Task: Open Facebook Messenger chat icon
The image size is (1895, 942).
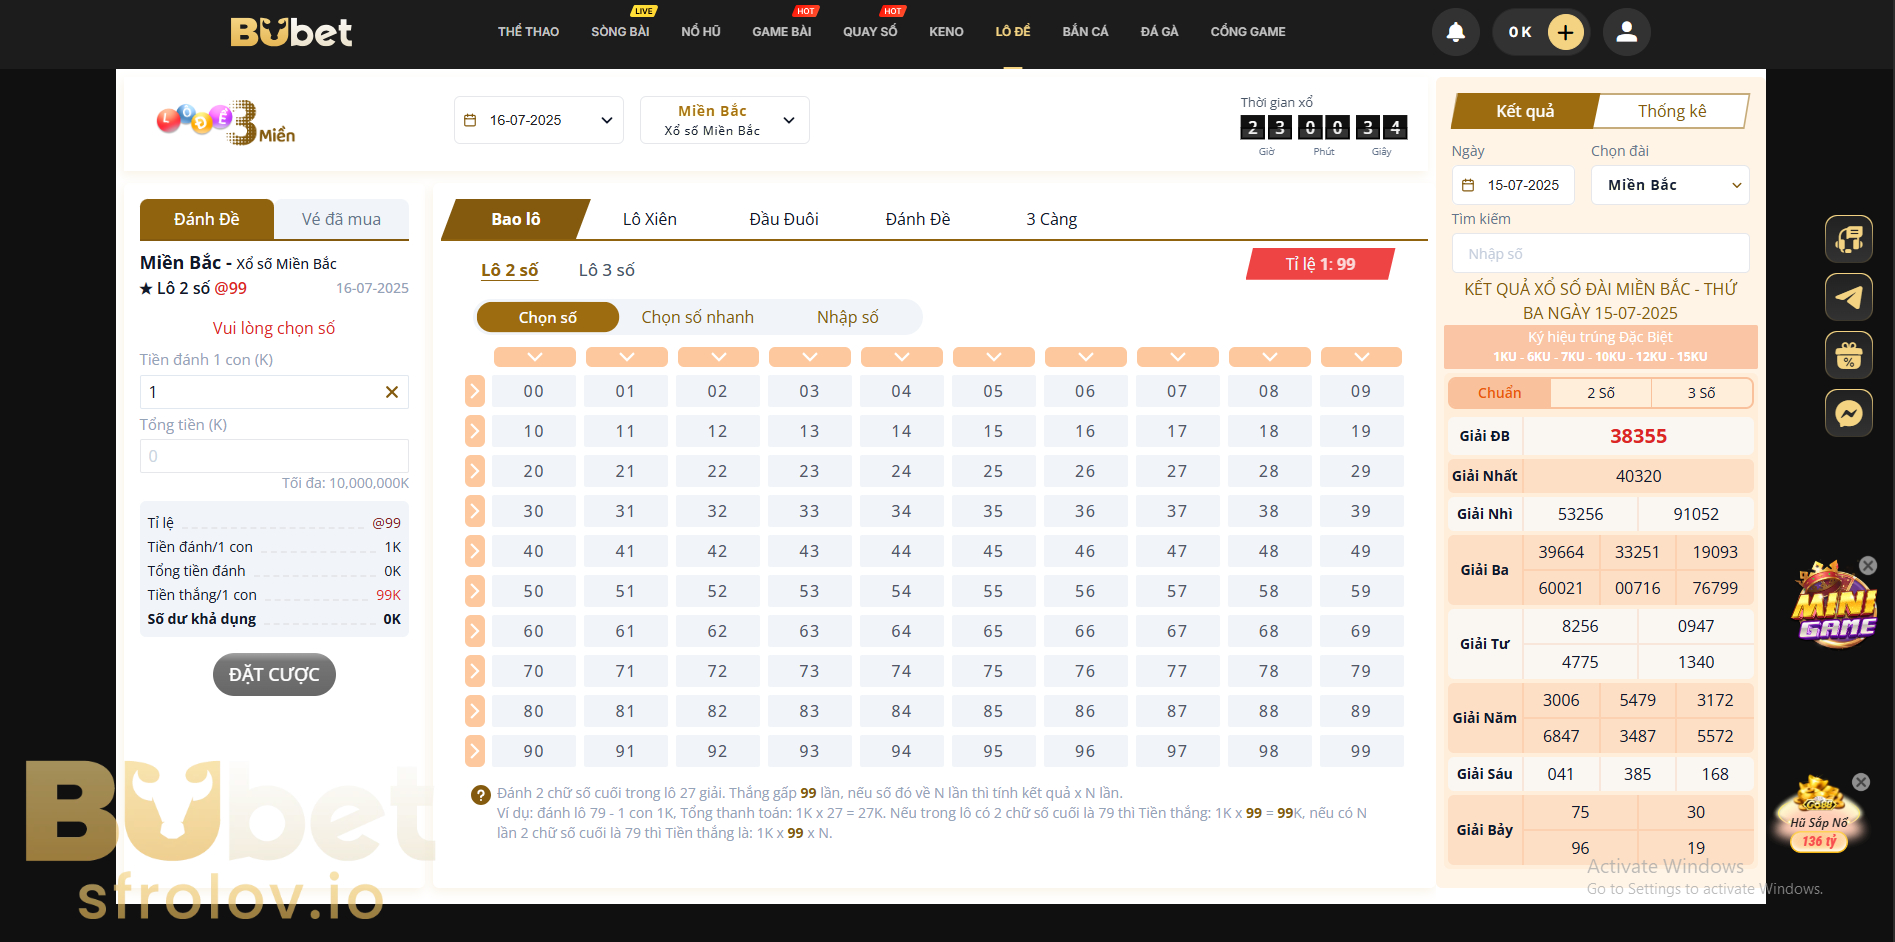Action: (1848, 412)
